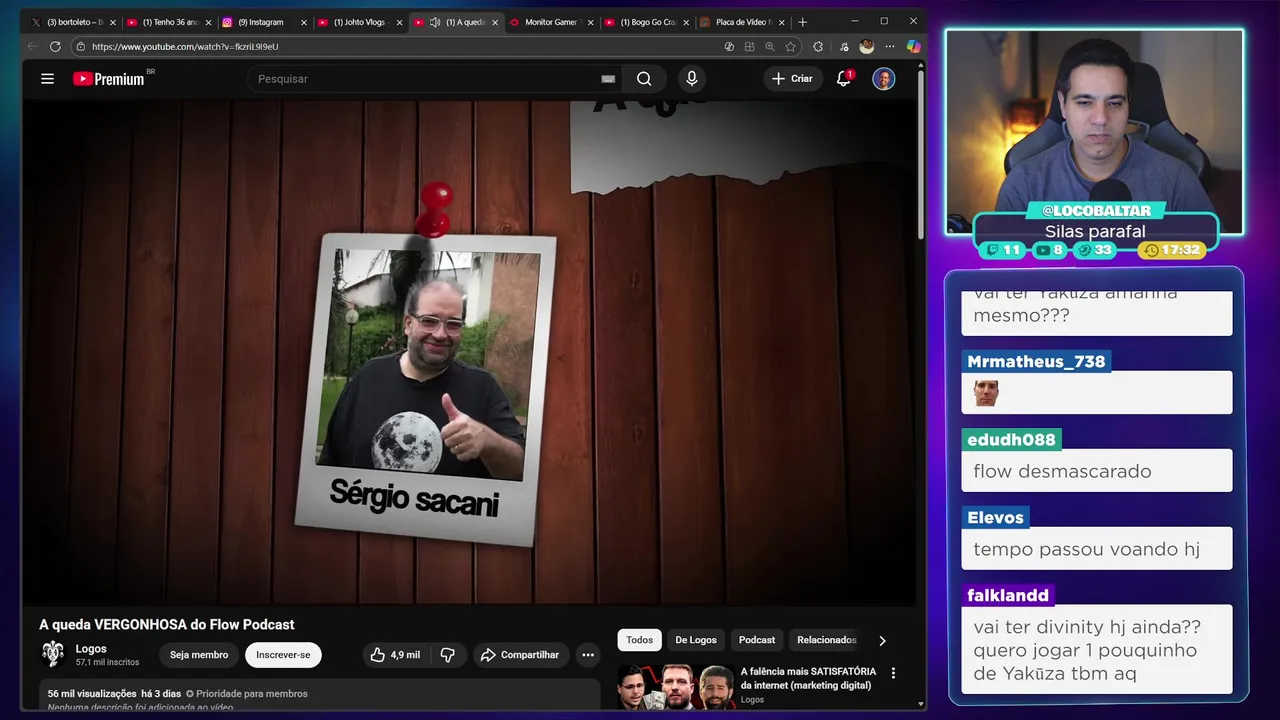Image resolution: width=1280 pixels, height=720 pixels.
Task: Close the Johto Vlogs tab
Action: [x=399, y=22]
